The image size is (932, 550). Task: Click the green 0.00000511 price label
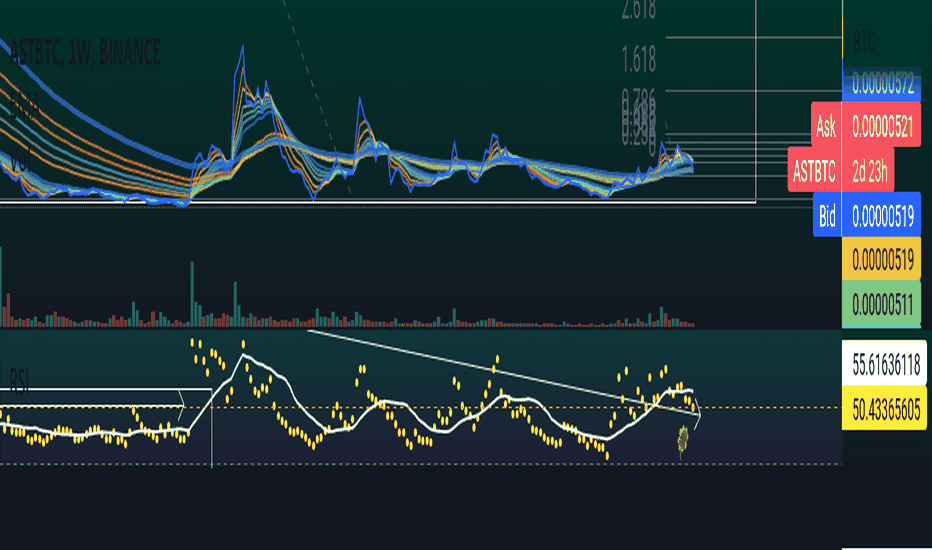click(x=882, y=304)
